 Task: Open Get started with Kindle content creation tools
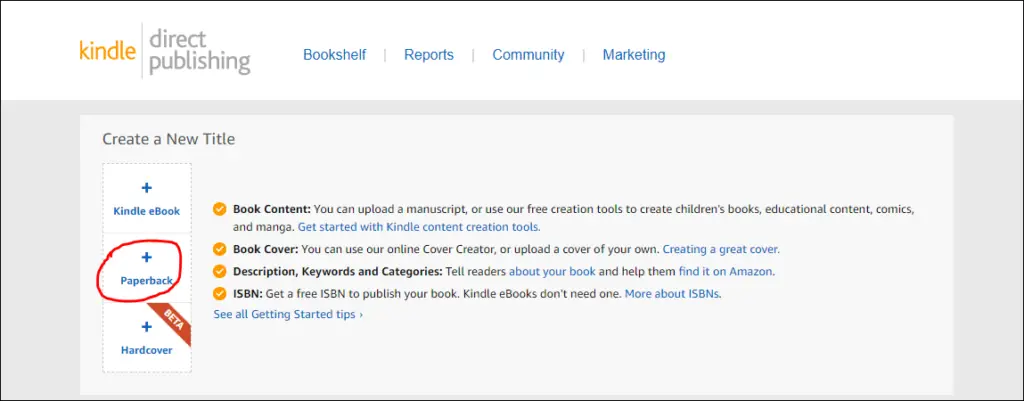pyautogui.click(x=419, y=227)
